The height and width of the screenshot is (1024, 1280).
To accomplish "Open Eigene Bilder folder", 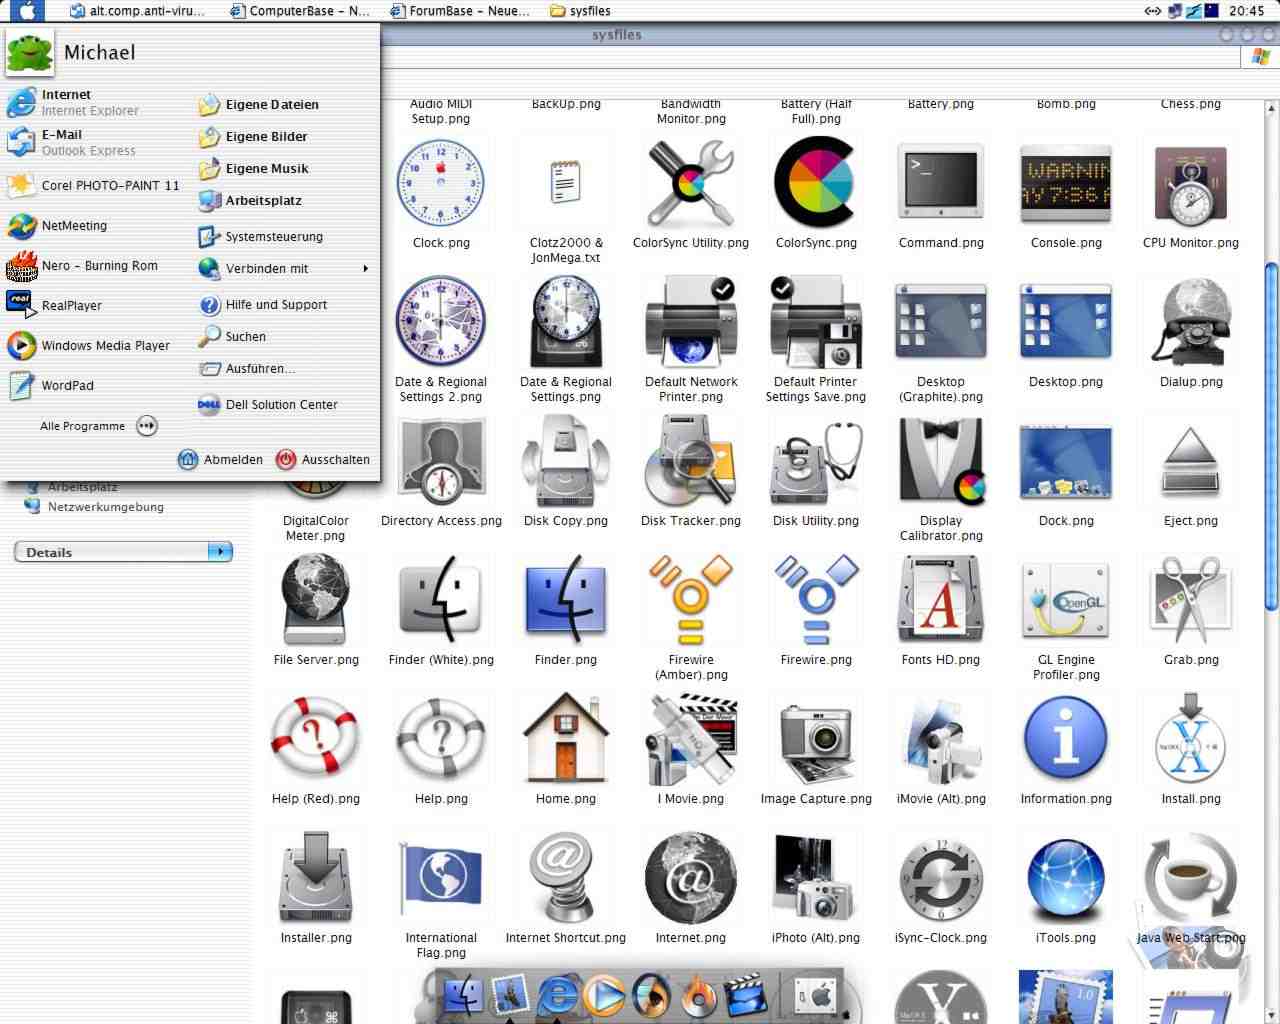I will coord(253,137).
